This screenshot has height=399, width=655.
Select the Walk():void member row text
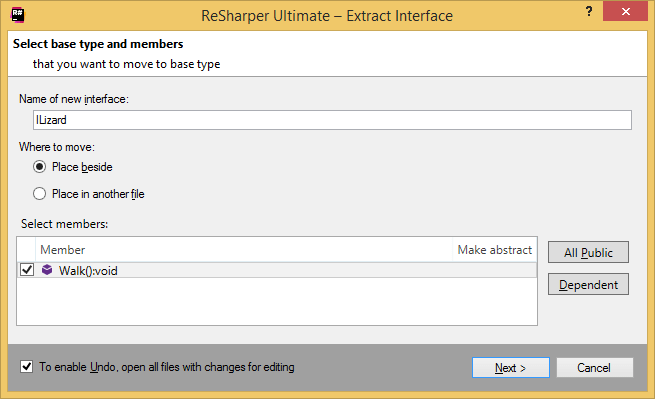(88, 271)
